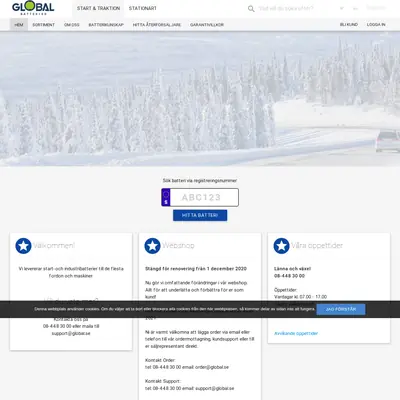Open Garantivillkor page
This screenshot has width=400, height=400.
207,25
